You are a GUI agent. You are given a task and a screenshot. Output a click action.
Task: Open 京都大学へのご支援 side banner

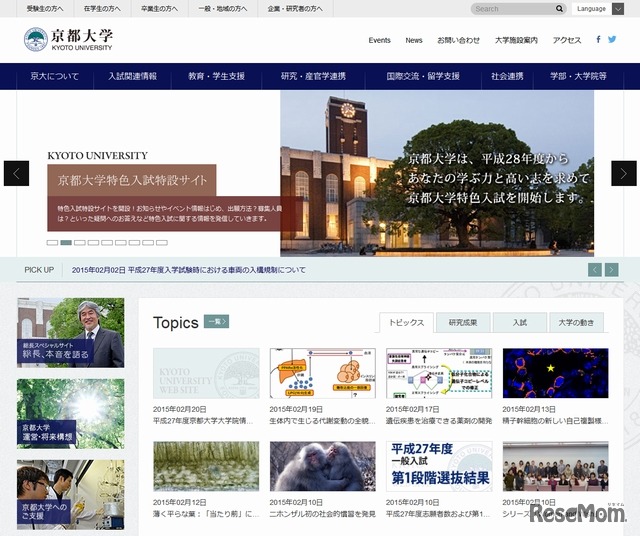[71, 495]
